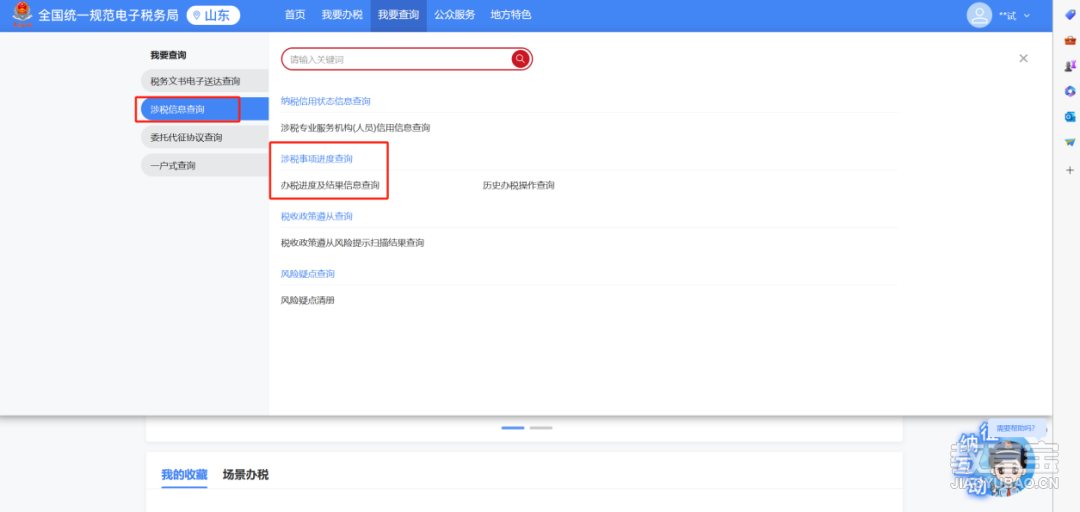Open the red toolbox icon in browser sidebar

[1070, 41]
